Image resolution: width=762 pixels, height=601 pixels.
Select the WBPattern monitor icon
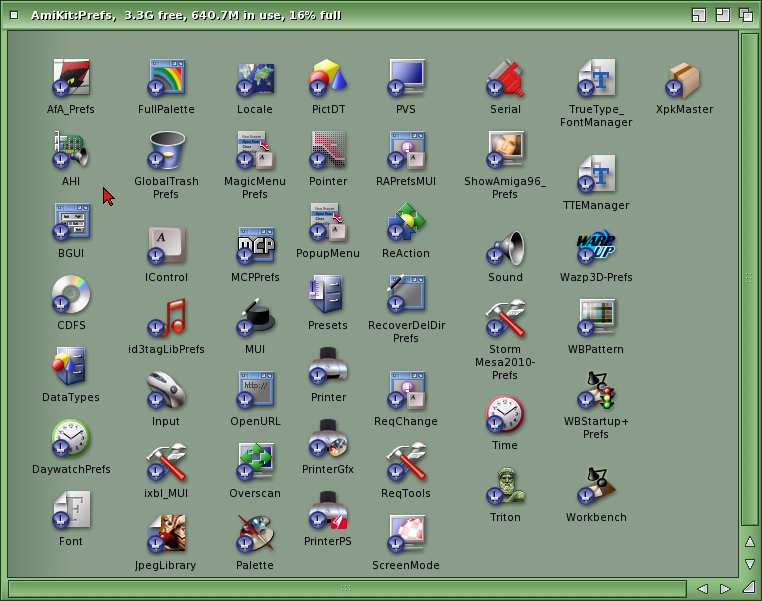click(x=596, y=317)
